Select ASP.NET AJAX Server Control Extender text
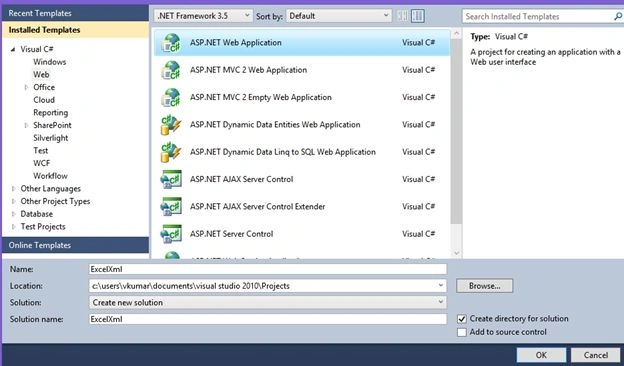This screenshot has height=366, width=624. pos(257,206)
